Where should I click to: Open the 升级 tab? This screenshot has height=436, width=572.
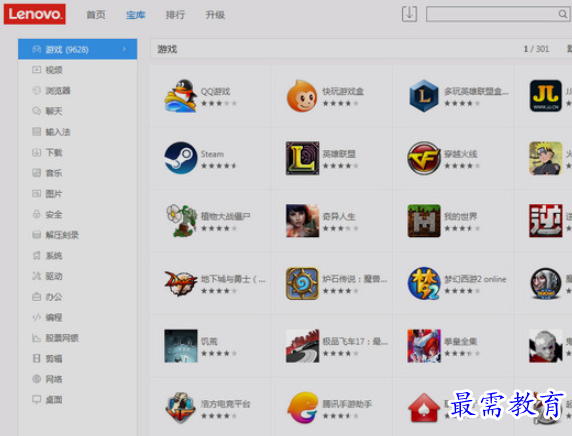coord(215,15)
